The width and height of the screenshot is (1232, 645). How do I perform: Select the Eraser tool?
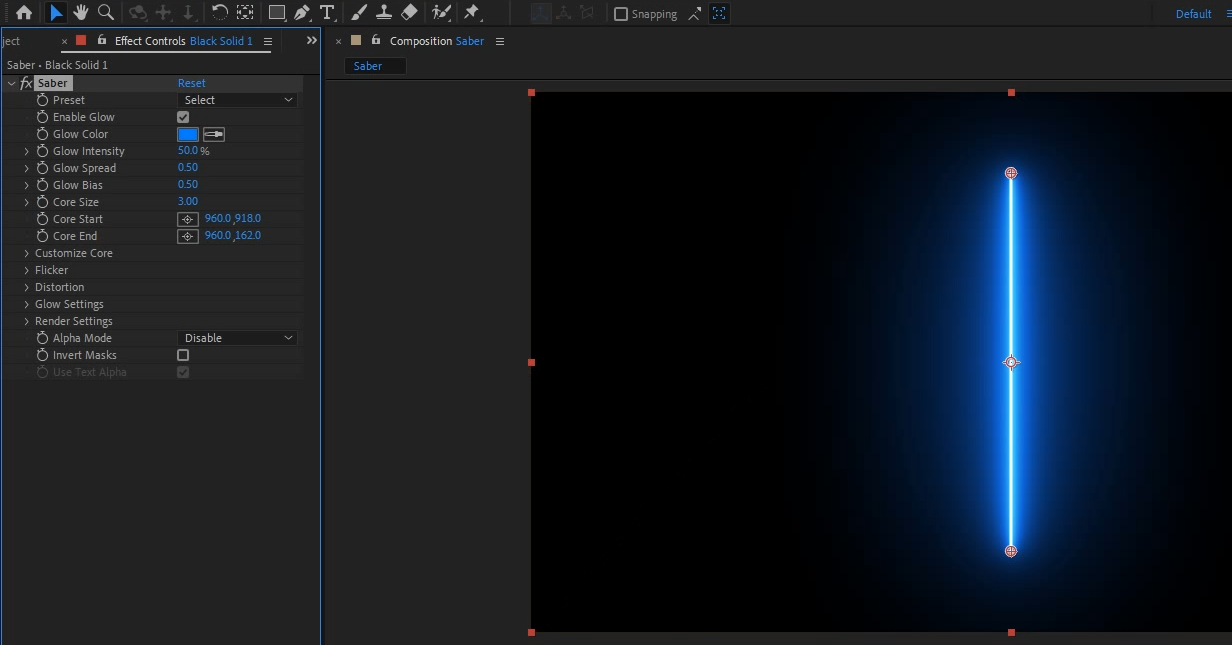pyautogui.click(x=408, y=13)
